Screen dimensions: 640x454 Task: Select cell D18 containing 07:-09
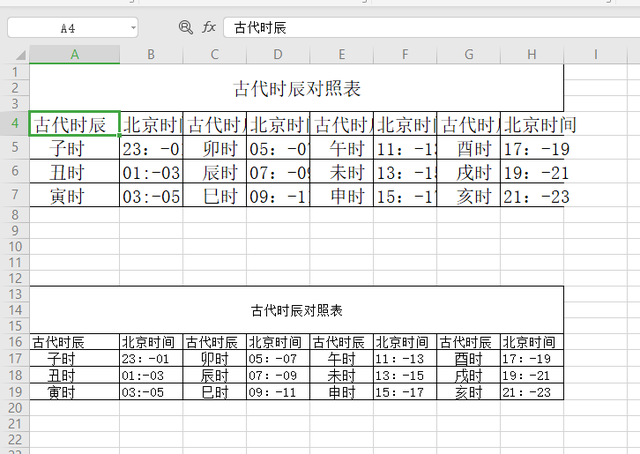[x=278, y=375]
